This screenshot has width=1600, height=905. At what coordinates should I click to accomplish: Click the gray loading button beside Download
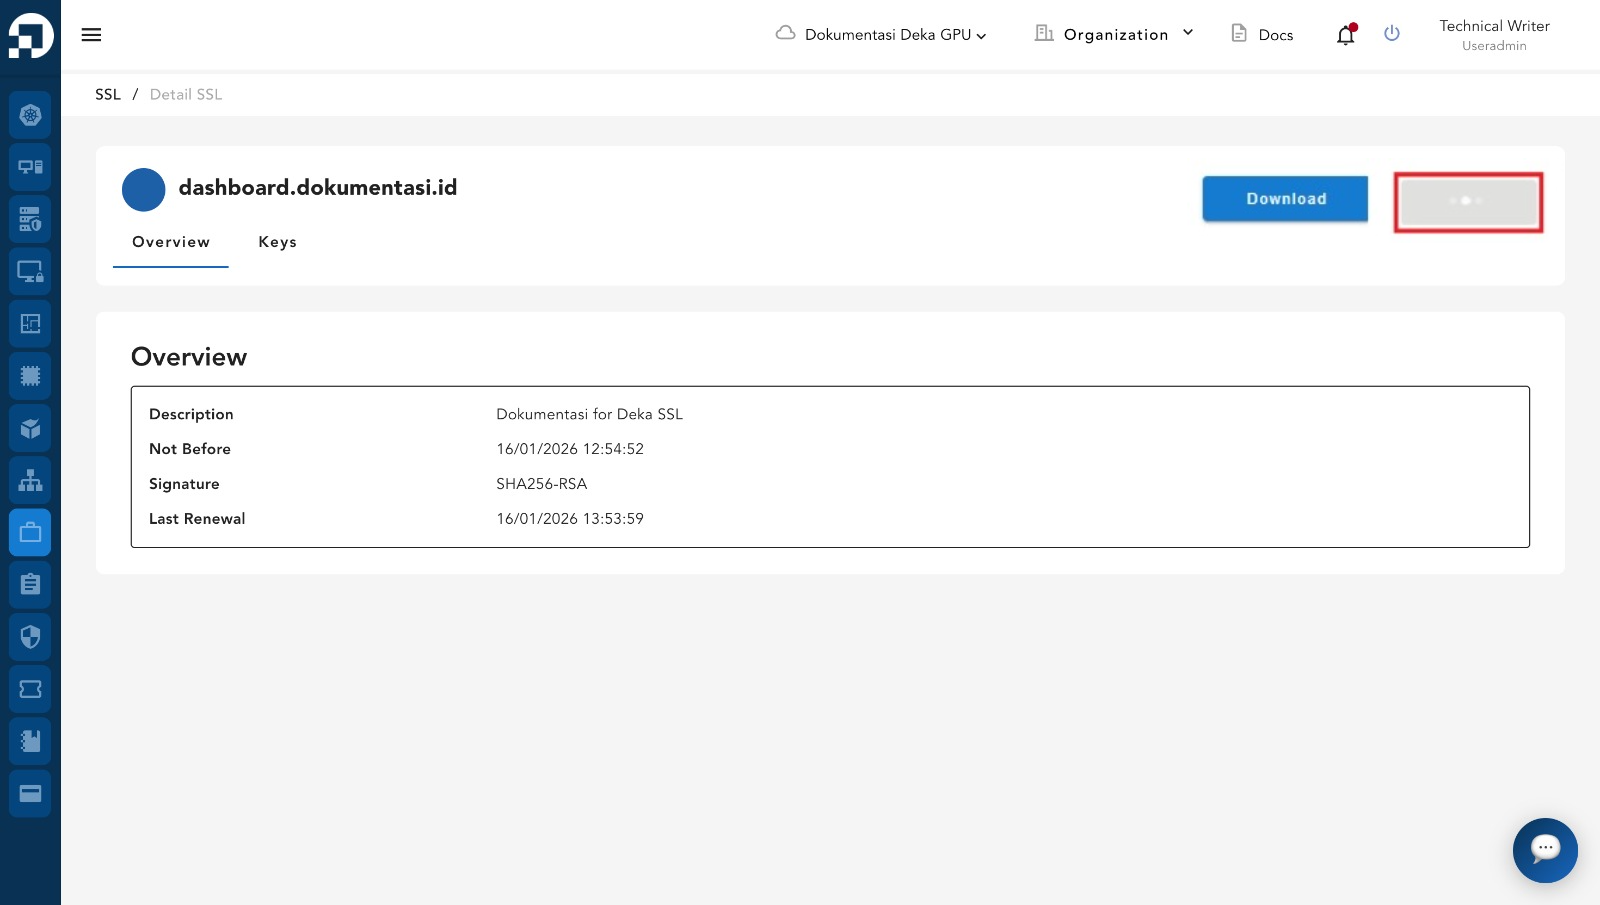click(x=1467, y=202)
